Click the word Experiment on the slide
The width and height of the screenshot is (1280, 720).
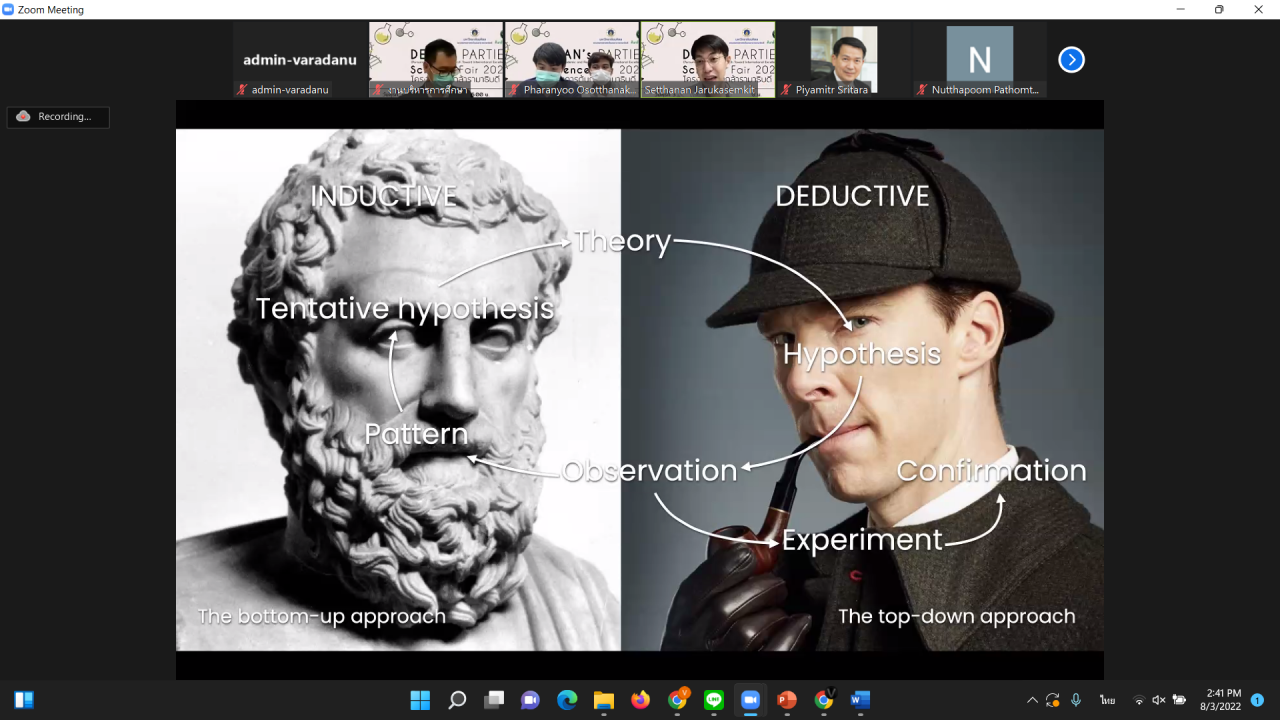(x=862, y=540)
